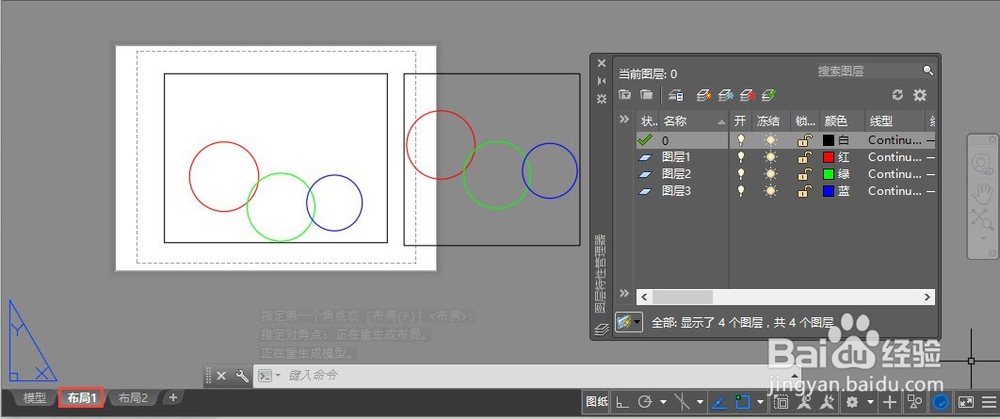Click clean screen icon in status bar
This screenshot has width=1000, height=419.
click(966, 402)
